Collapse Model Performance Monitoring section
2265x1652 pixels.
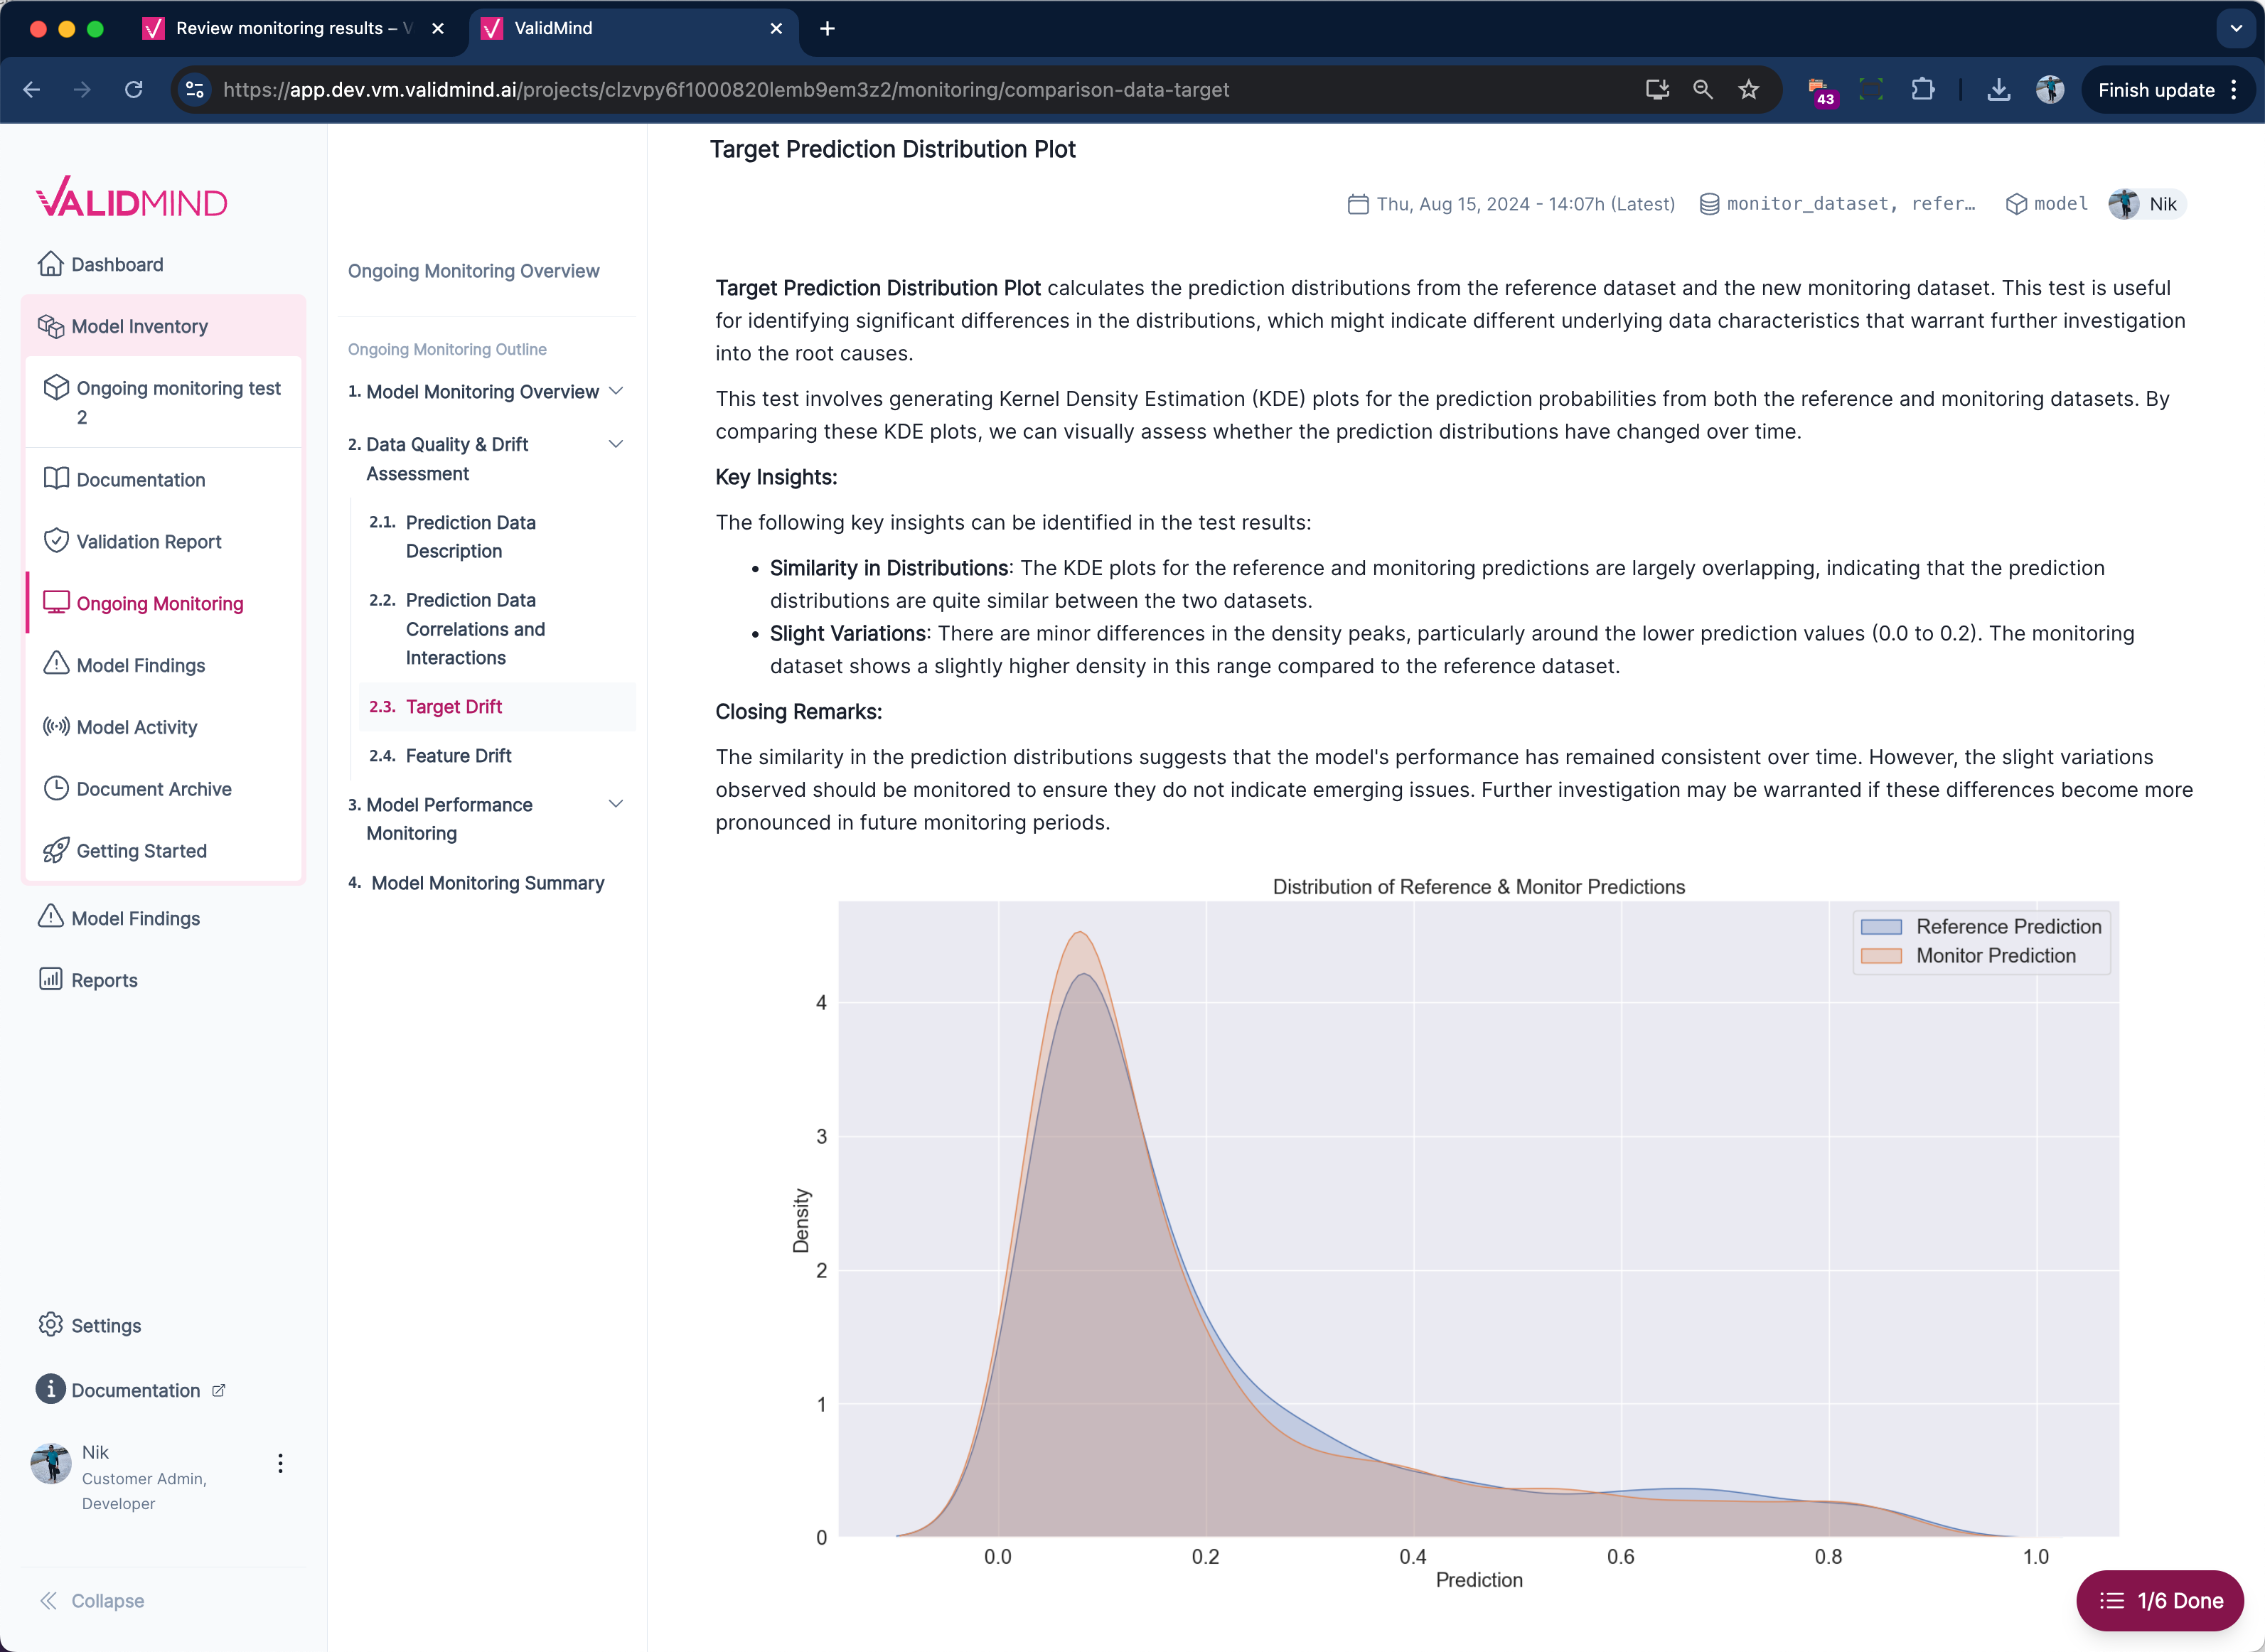click(x=616, y=803)
